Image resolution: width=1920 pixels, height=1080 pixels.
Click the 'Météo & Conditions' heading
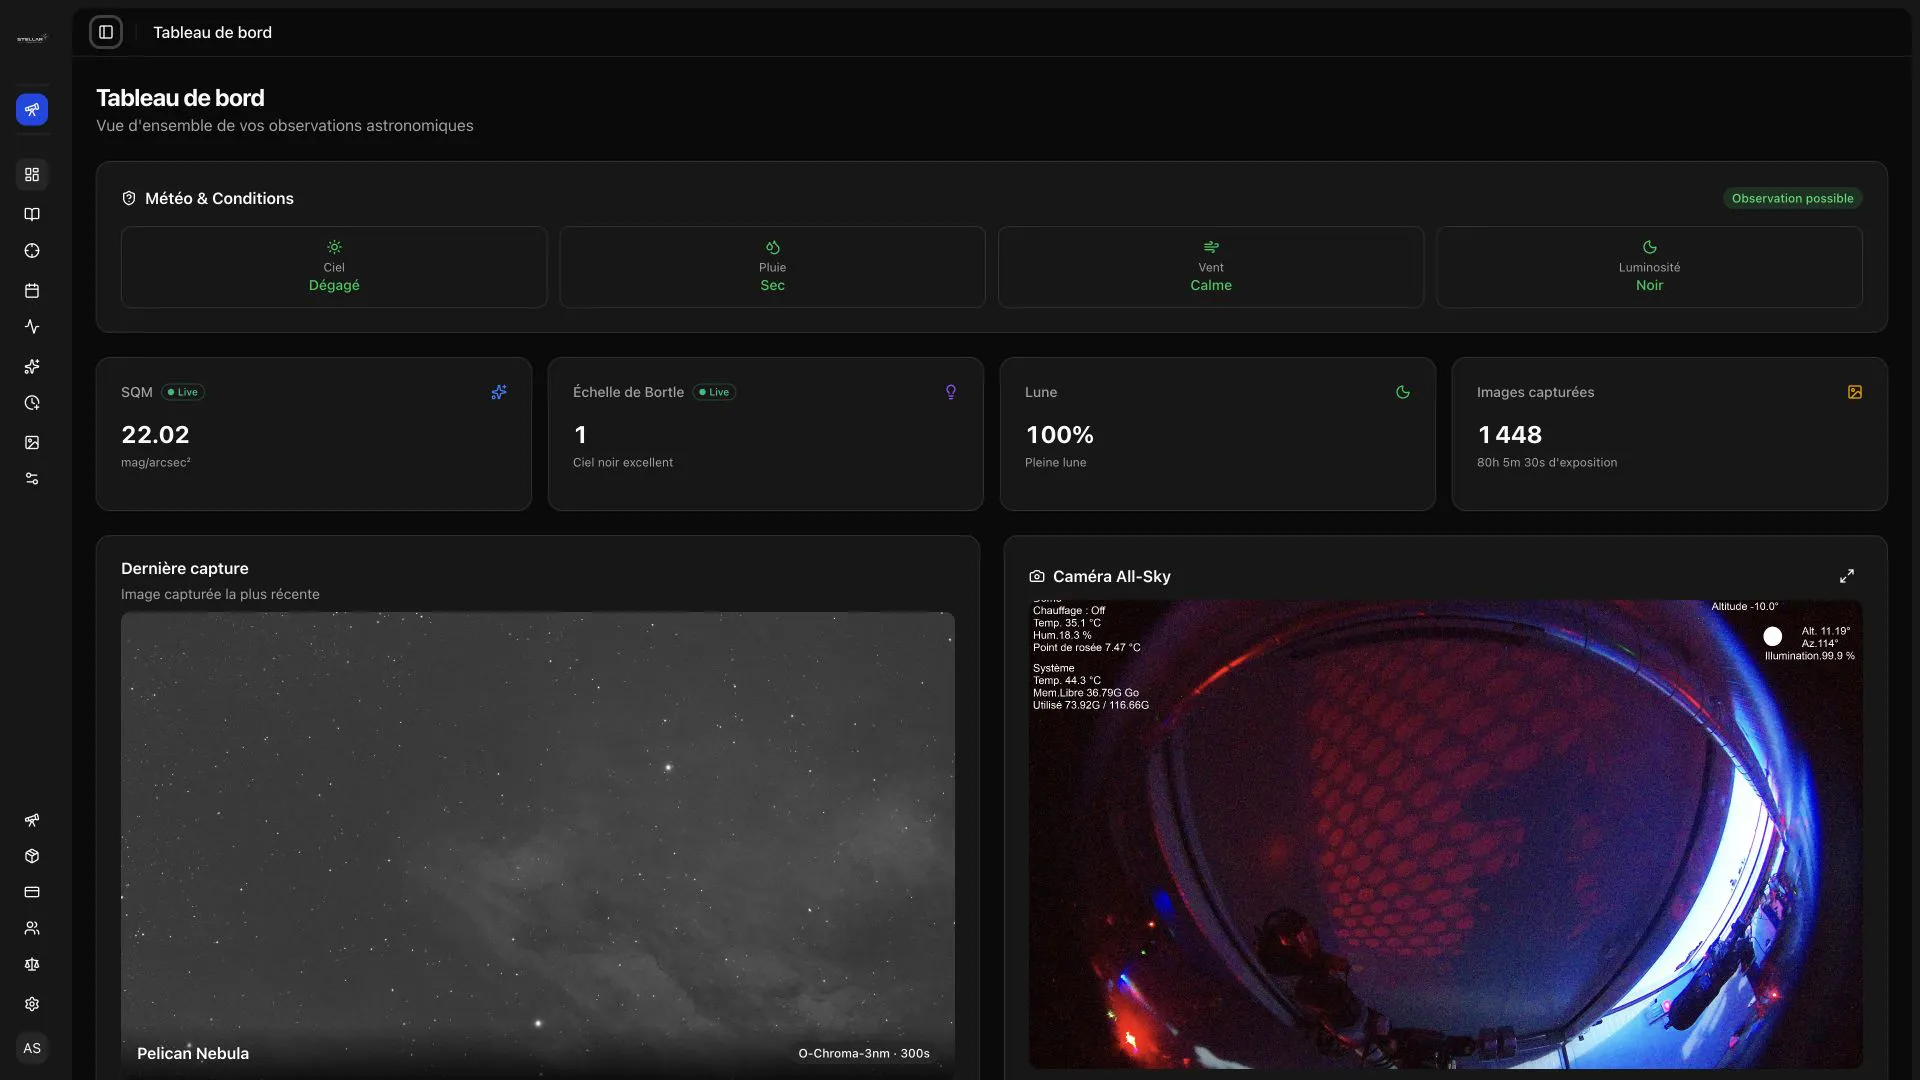pos(219,198)
